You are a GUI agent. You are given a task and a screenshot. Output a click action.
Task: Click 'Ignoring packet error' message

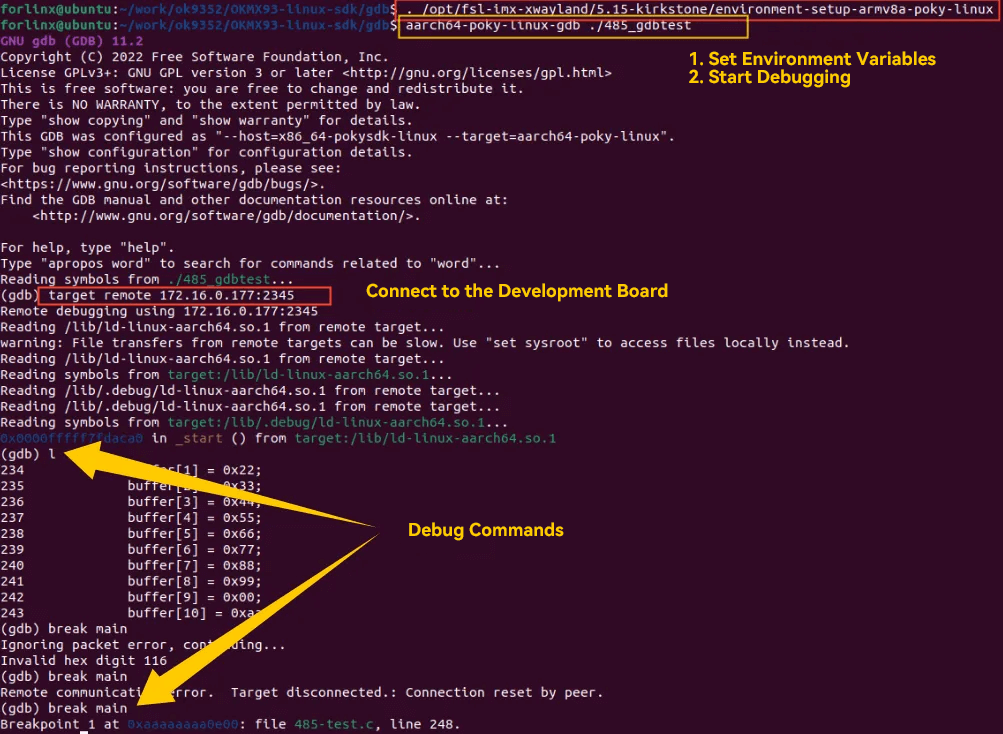click(x=143, y=645)
